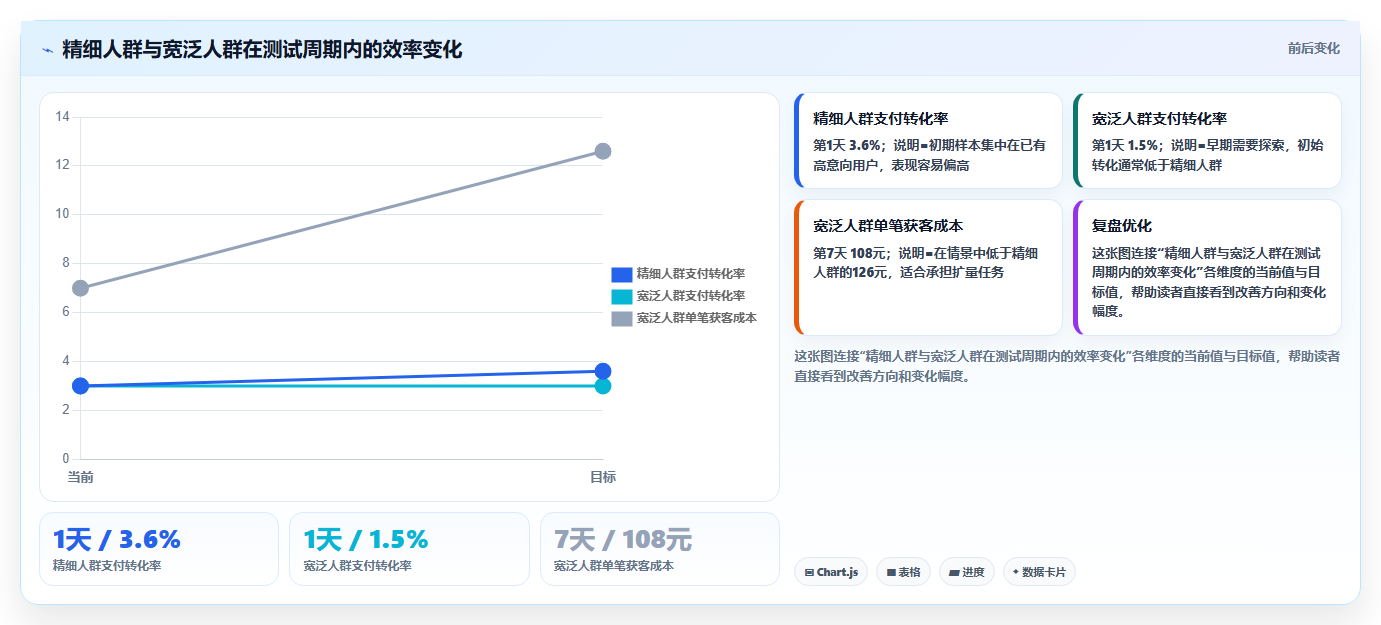Image resolution: width=1381 pixels, height=625 pixels.
Task: Toggle the 精细人群支付转化率 legend color box
Action: pyautogui.click(x=622, y=274)
